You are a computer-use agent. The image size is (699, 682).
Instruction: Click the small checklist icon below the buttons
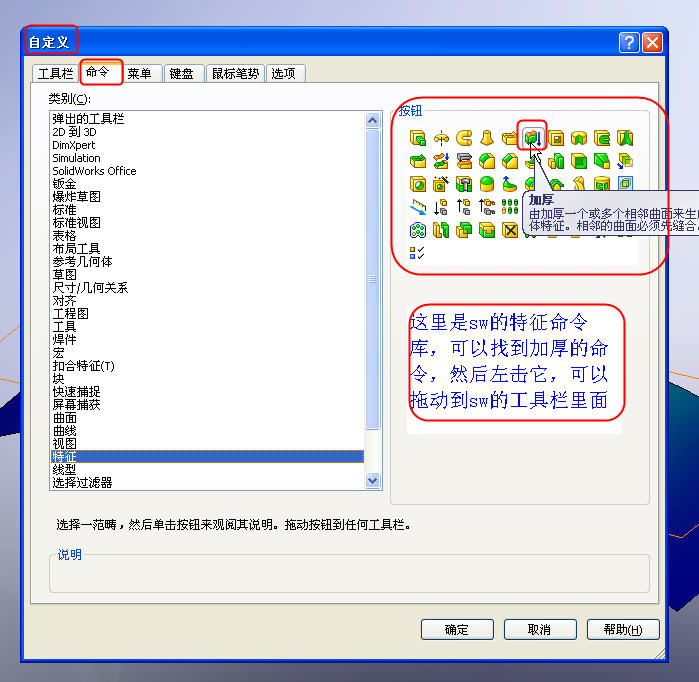(x=417, y=253)
